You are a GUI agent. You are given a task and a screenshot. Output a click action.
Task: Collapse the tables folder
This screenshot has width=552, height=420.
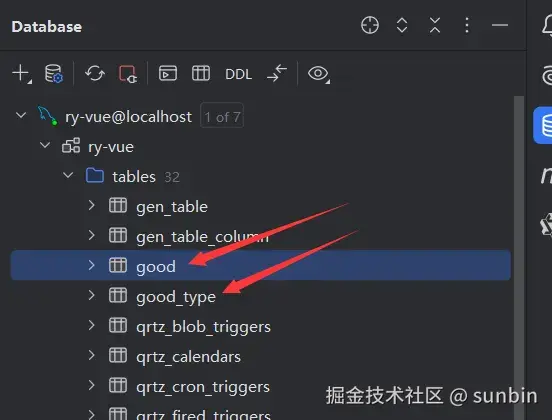point(68,175)
